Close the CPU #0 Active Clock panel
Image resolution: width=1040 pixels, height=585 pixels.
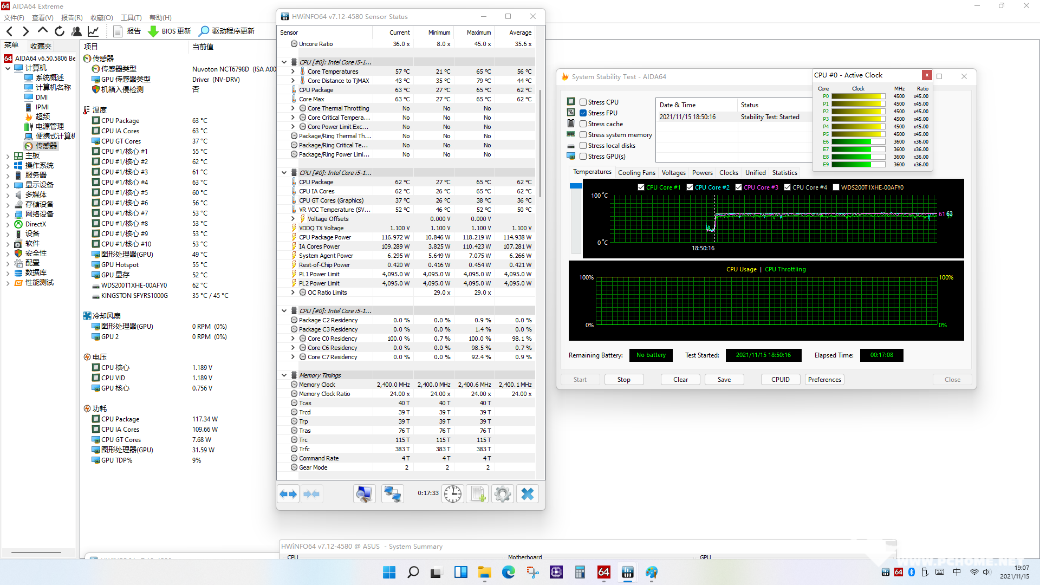point(927,75)
